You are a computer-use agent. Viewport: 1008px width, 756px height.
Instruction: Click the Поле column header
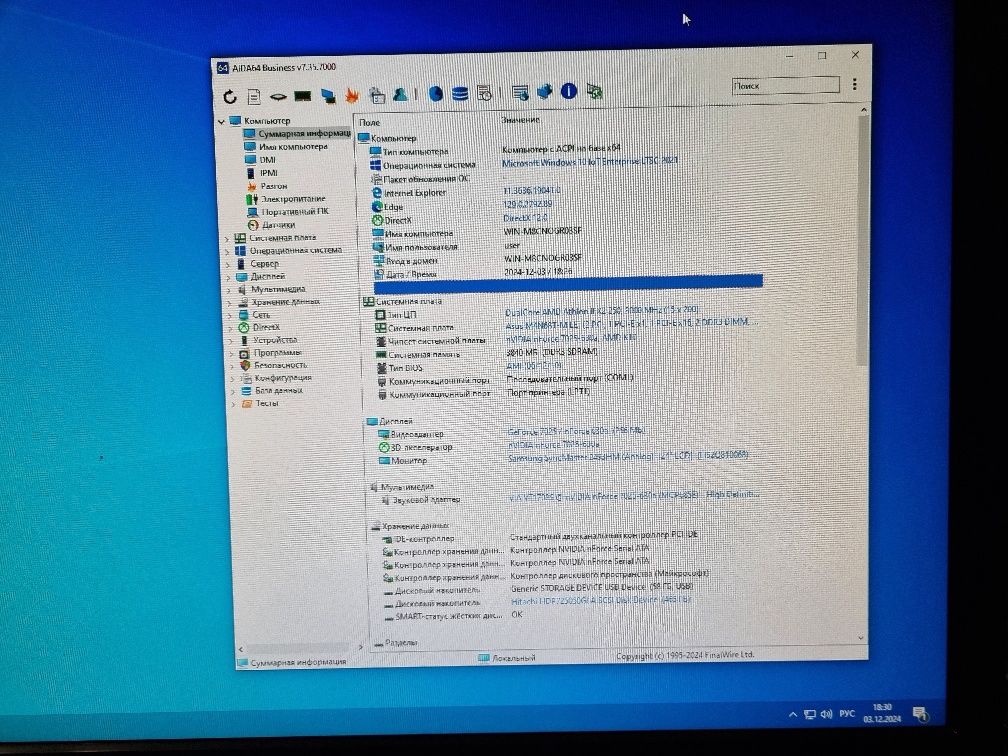(370, 122)
